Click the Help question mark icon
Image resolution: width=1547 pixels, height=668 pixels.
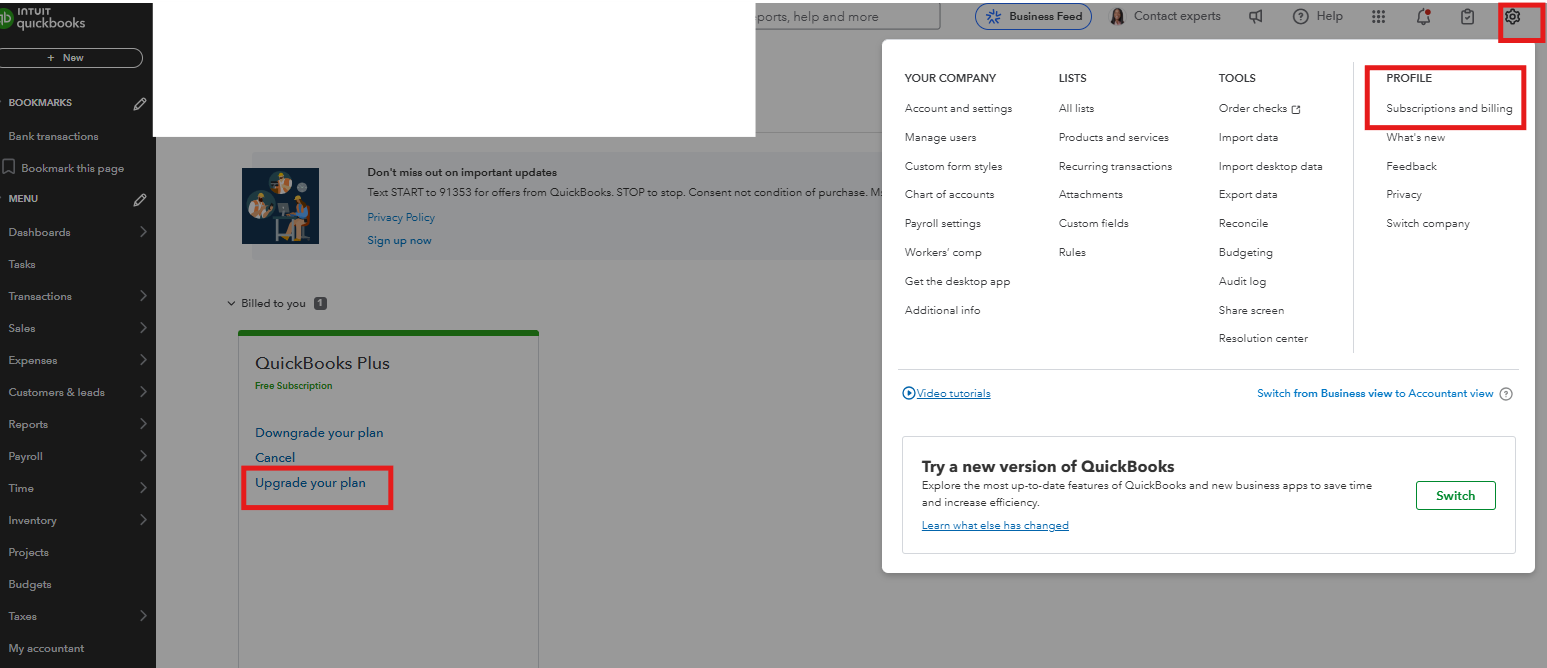(1301, 17)
